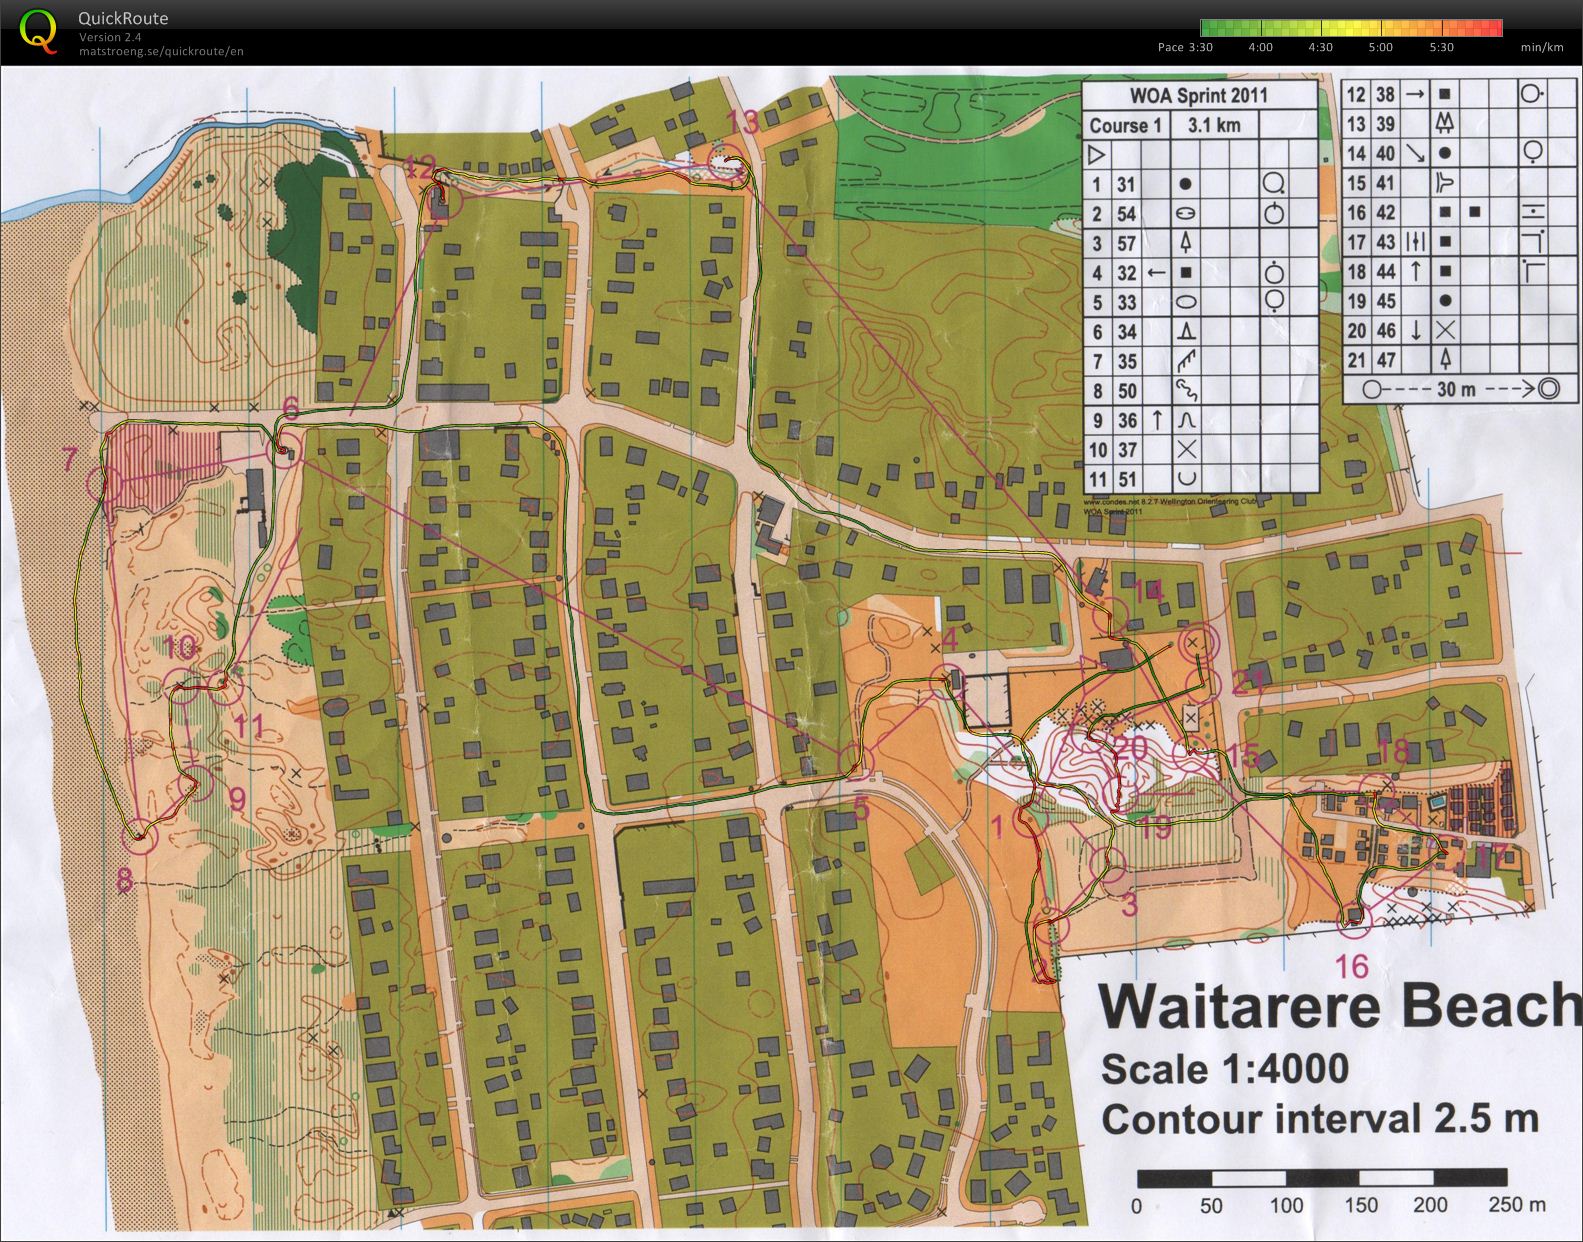The image size is (1583, 1242).
Task: Click control circle 9 on the map
Action: point(197,785)
